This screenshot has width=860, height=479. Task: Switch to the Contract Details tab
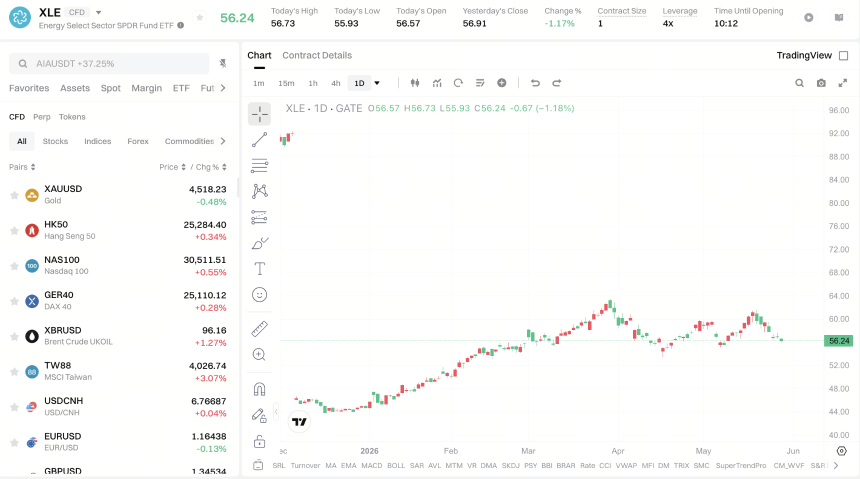tap(317, 55)
